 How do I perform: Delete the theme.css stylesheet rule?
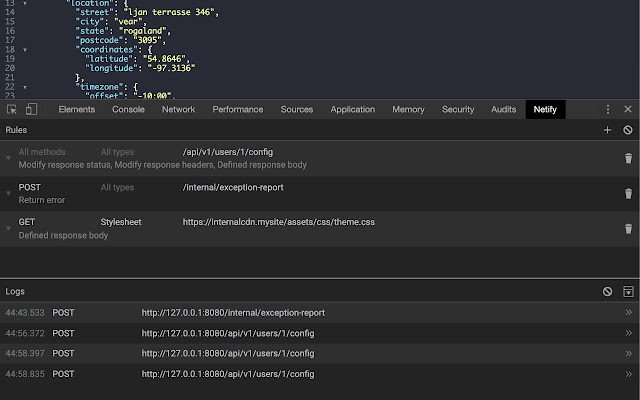point(628,228)
